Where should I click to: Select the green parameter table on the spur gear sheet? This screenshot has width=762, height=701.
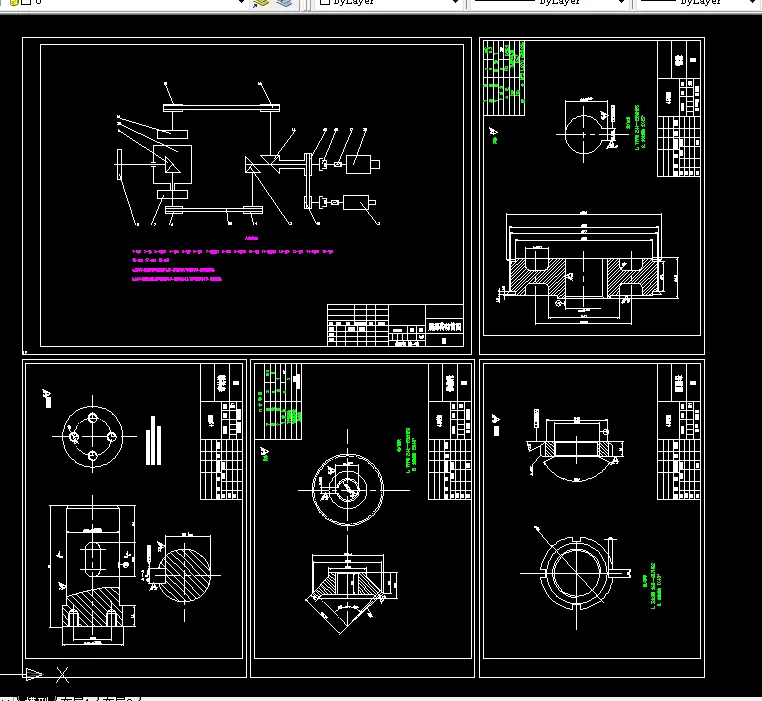click(x=504, y=78)
